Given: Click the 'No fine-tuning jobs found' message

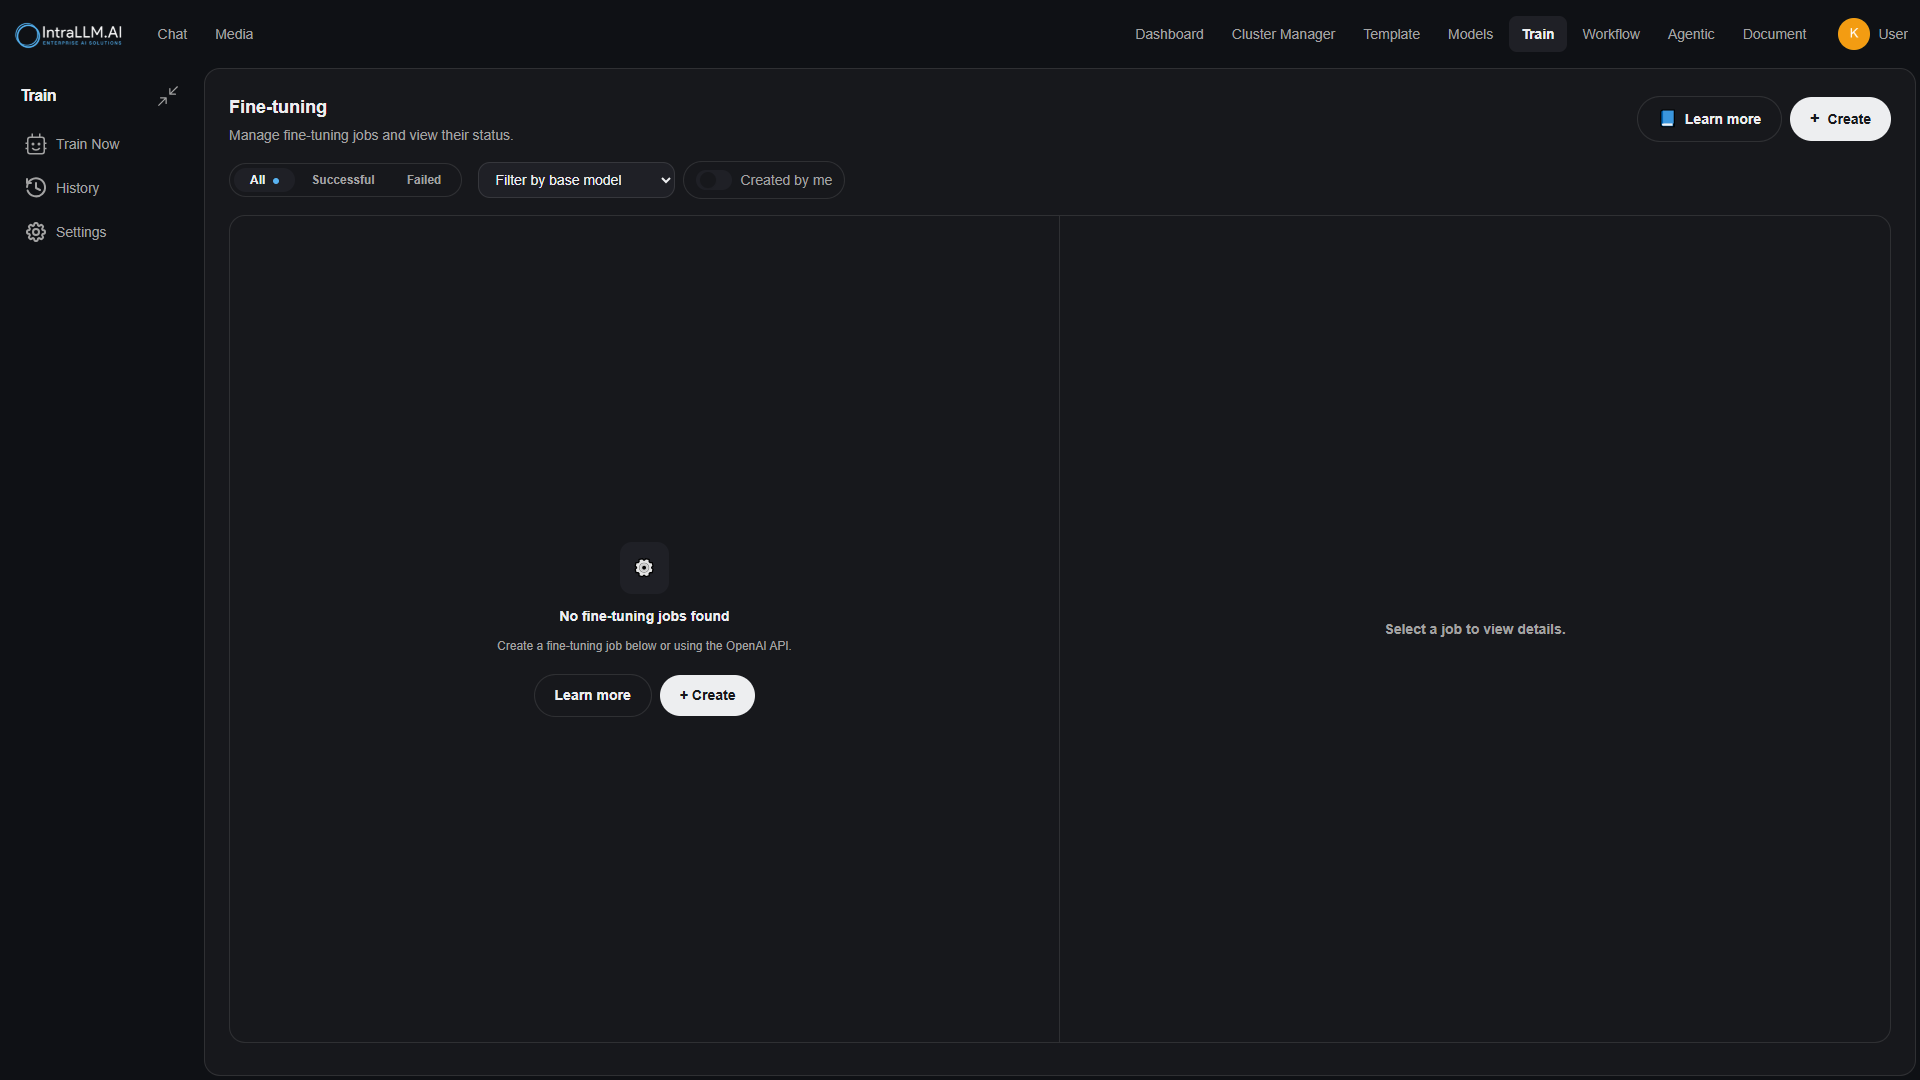Looking at the screenshot, I should (x=644, y=616).
